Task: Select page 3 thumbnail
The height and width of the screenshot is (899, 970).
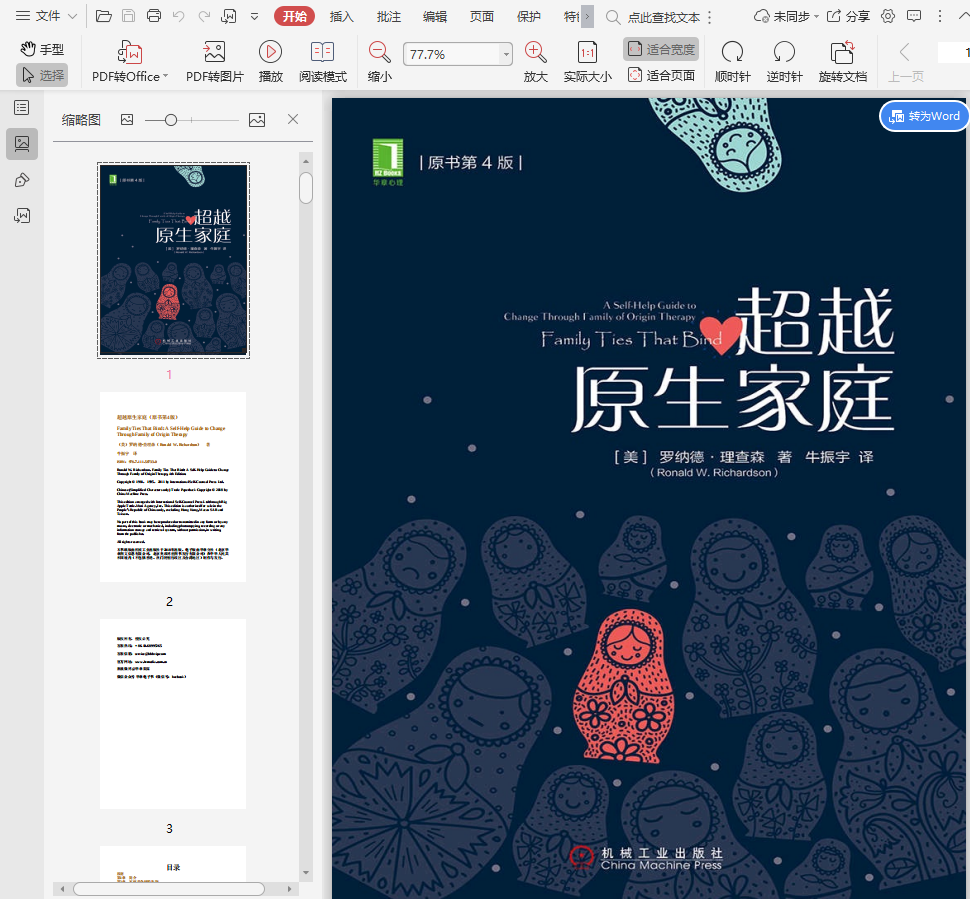Action: [x=173, y=714]
